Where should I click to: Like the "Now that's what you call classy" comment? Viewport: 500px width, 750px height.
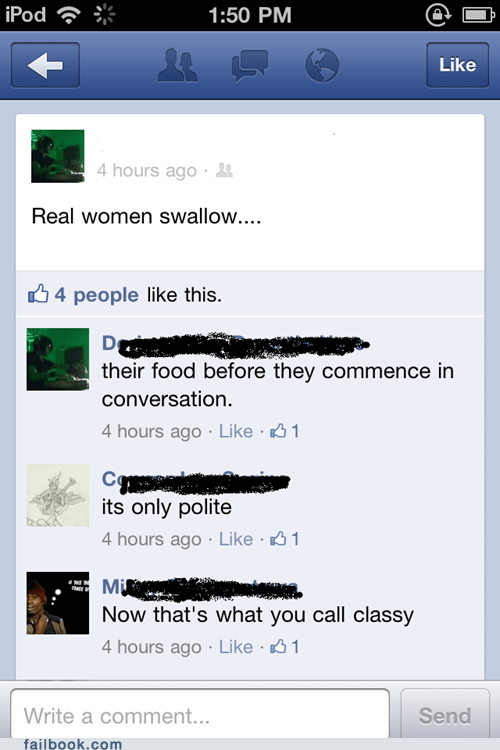coord(236,647)
